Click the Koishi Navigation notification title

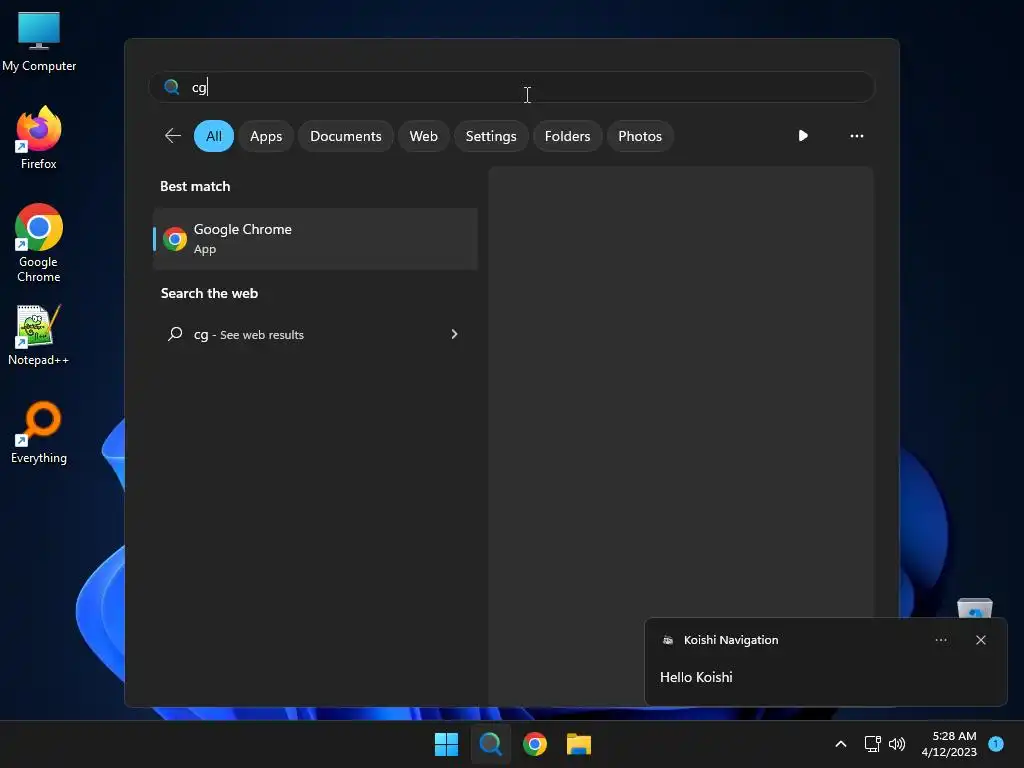(x=731, y=640)
